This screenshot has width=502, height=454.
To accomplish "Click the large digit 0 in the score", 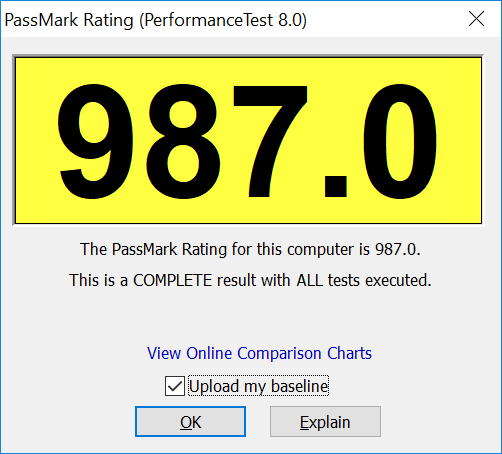I will pyautogui.click(x=399, y=141).
